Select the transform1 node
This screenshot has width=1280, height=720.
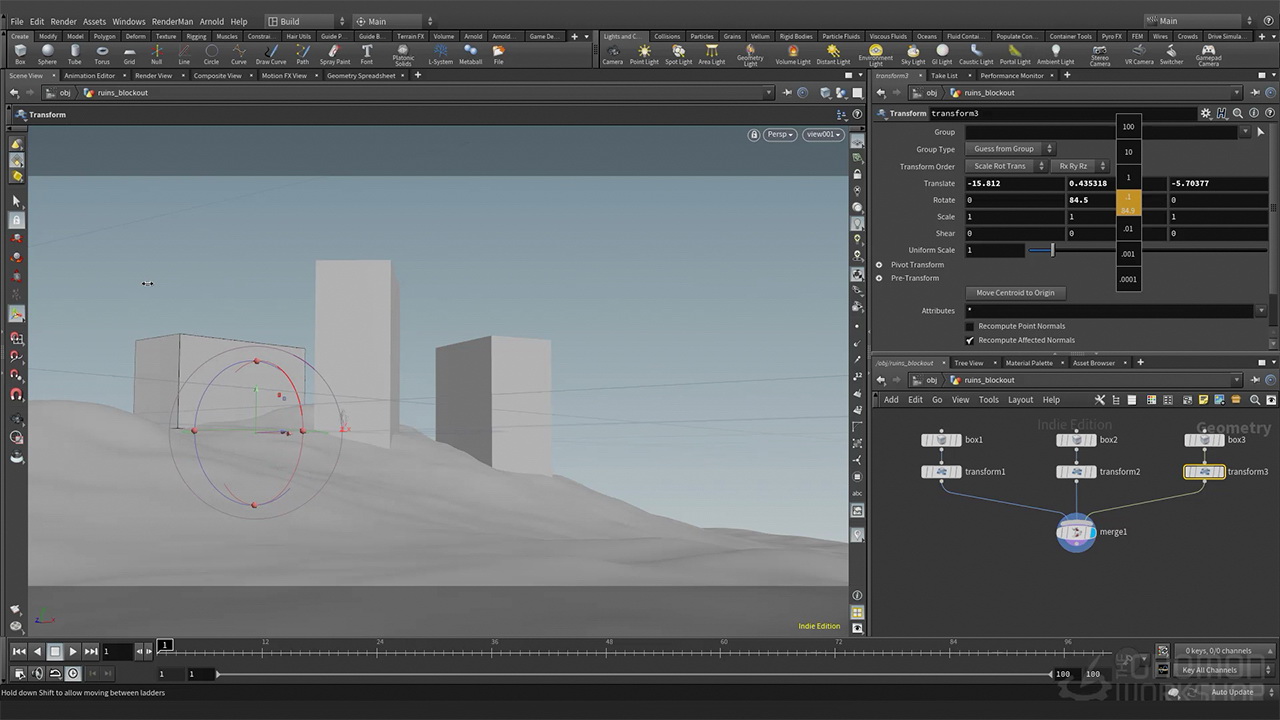(x=941, y=472)
